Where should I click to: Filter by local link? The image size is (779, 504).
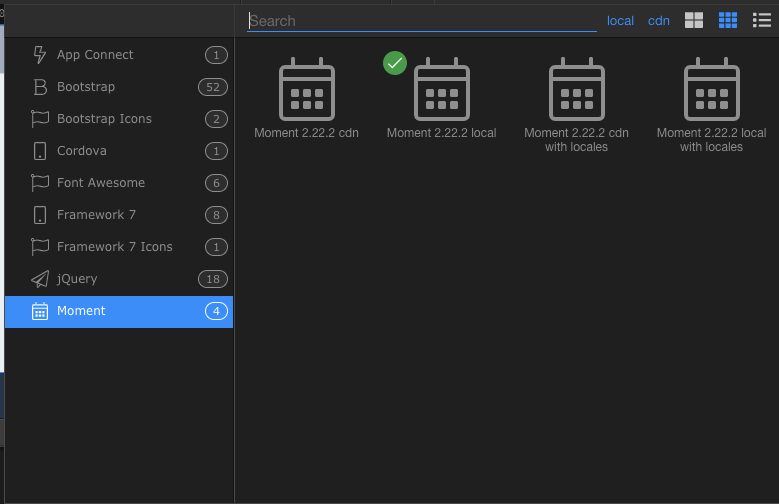coord(620,21)
